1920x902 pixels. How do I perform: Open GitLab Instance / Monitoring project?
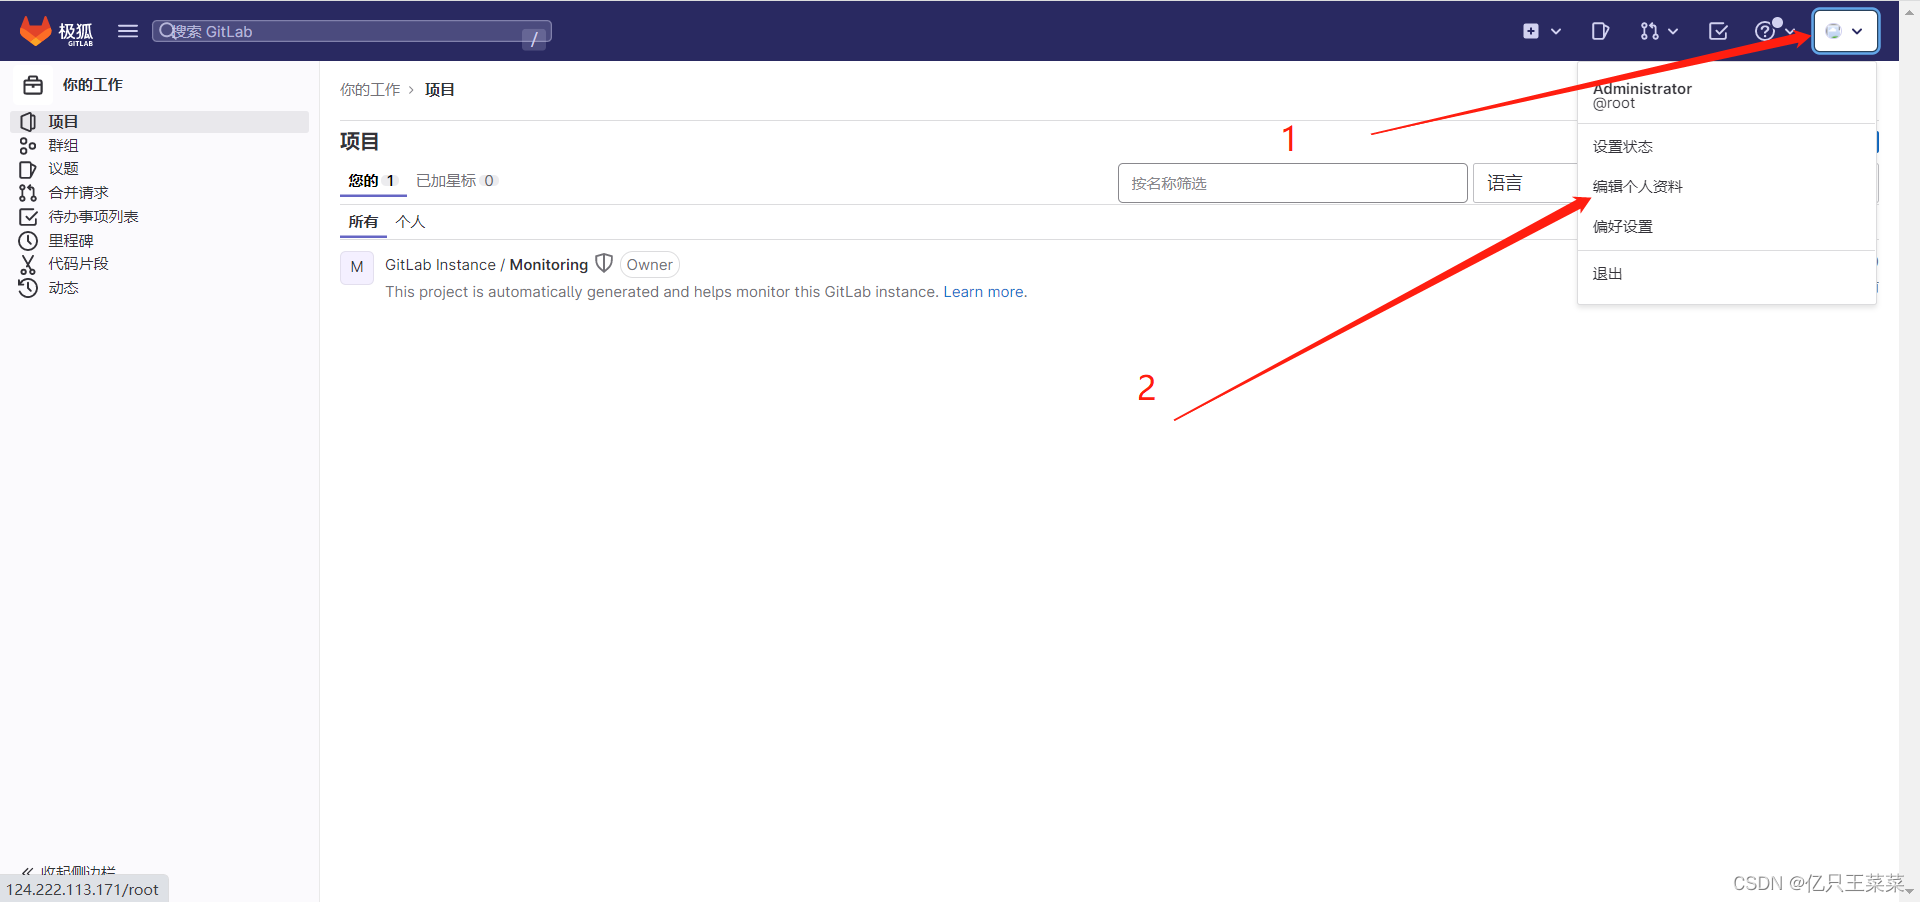tap(486, 265)
